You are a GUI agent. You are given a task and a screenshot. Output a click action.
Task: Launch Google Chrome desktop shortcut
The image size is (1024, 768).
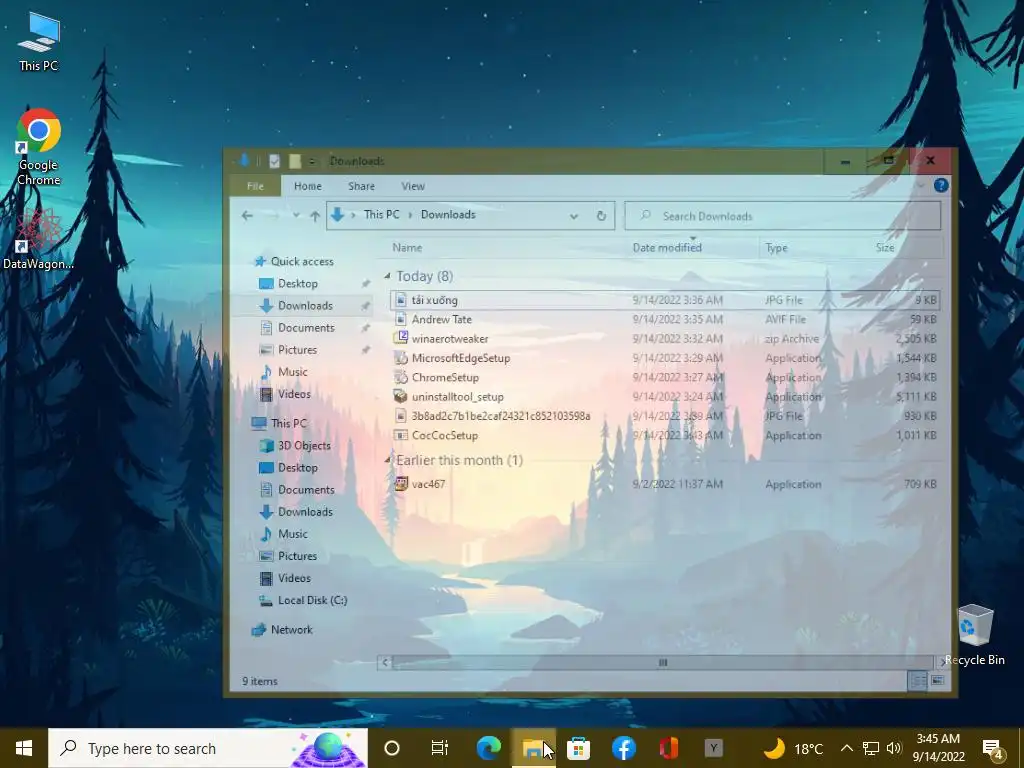39,147
